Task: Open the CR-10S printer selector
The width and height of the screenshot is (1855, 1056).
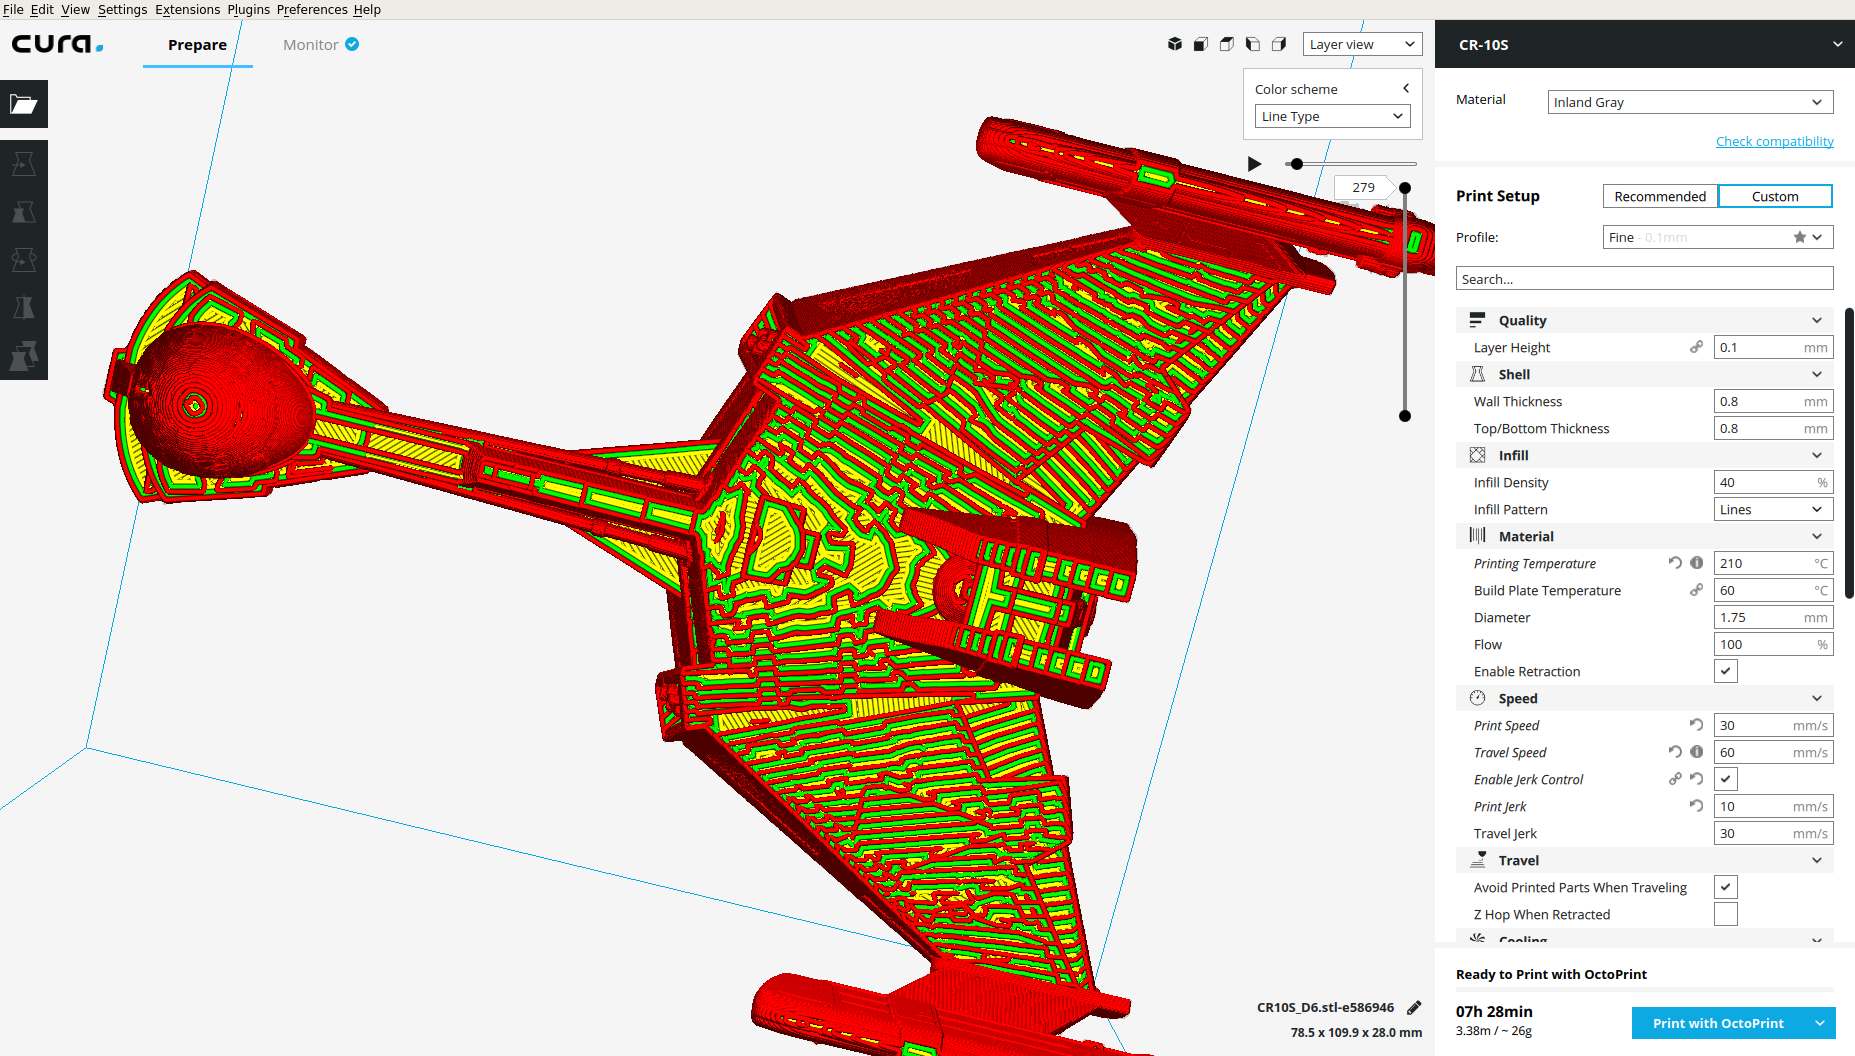Action: point(1645,44)
